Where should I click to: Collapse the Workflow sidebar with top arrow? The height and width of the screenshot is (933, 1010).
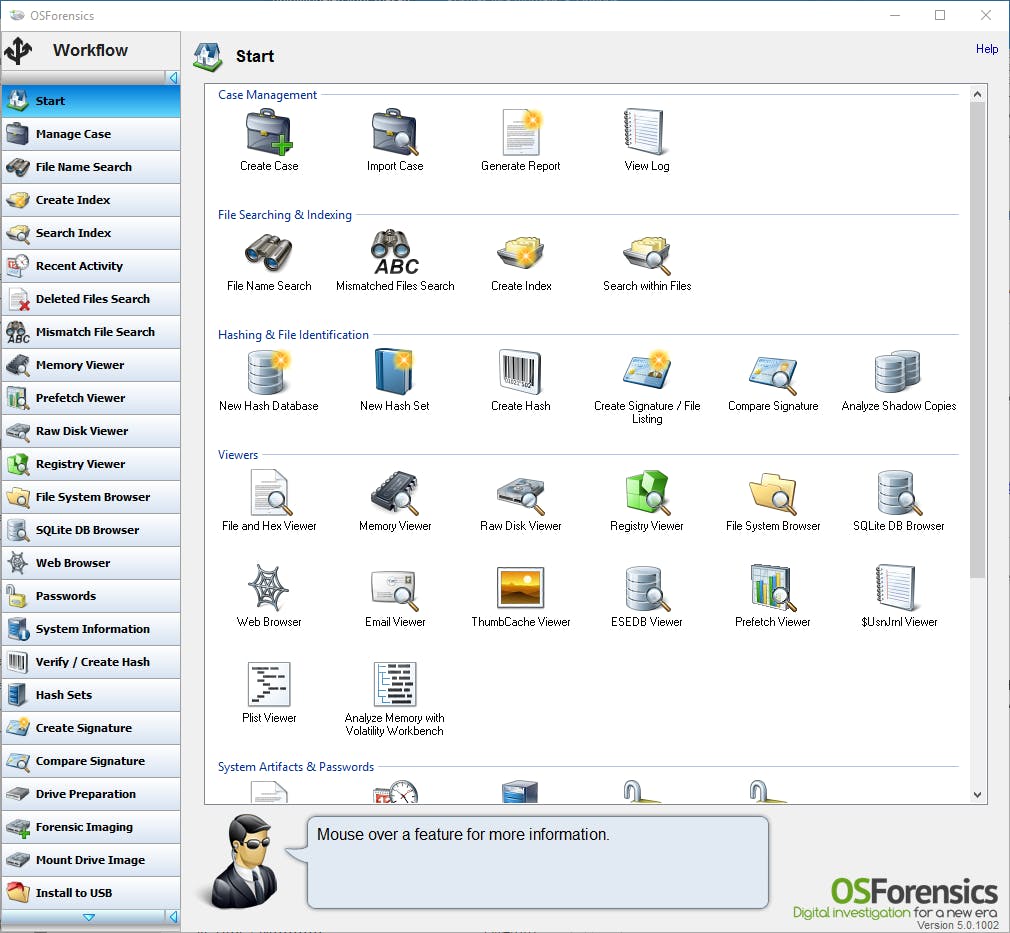click(x=173, y=78)
